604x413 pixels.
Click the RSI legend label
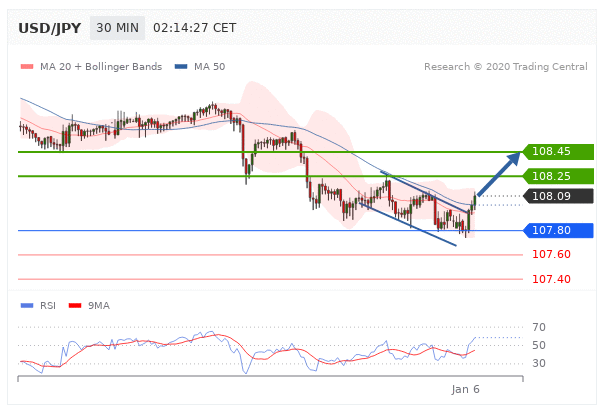pos(48,306)
